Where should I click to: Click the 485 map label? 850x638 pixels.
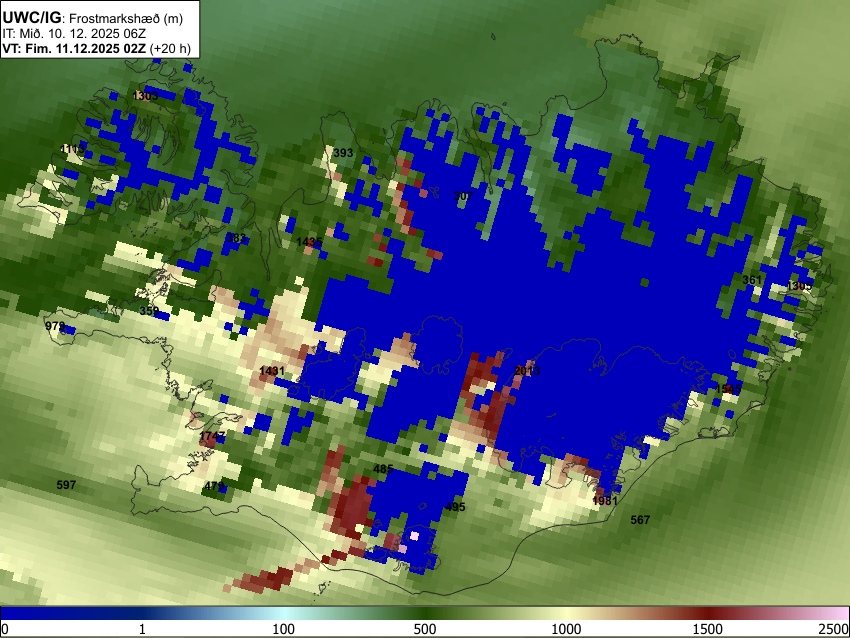(383, 469)
